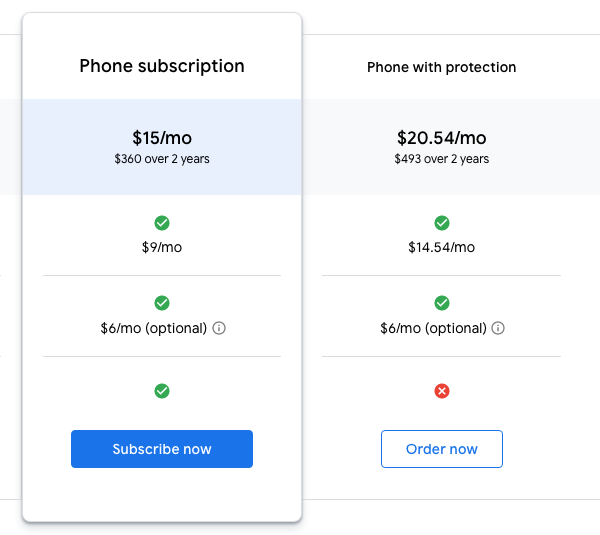600x535 pixels.
Task: Open the info icon in Phone subscription column
Action: pos(220,328)
